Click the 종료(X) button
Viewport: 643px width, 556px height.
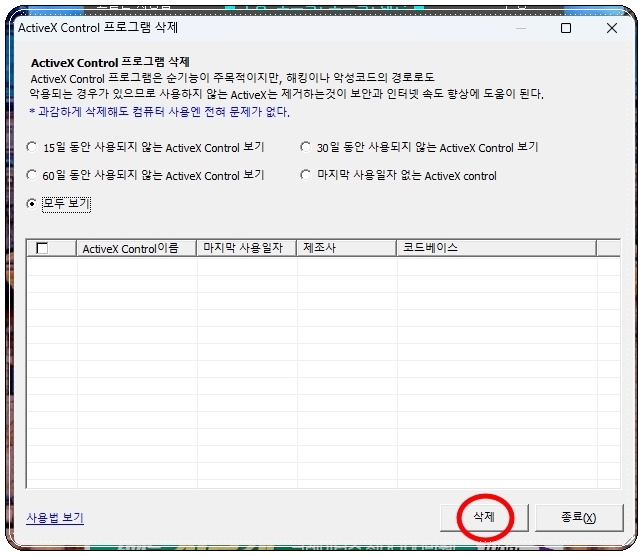click(x=579, y=517)
